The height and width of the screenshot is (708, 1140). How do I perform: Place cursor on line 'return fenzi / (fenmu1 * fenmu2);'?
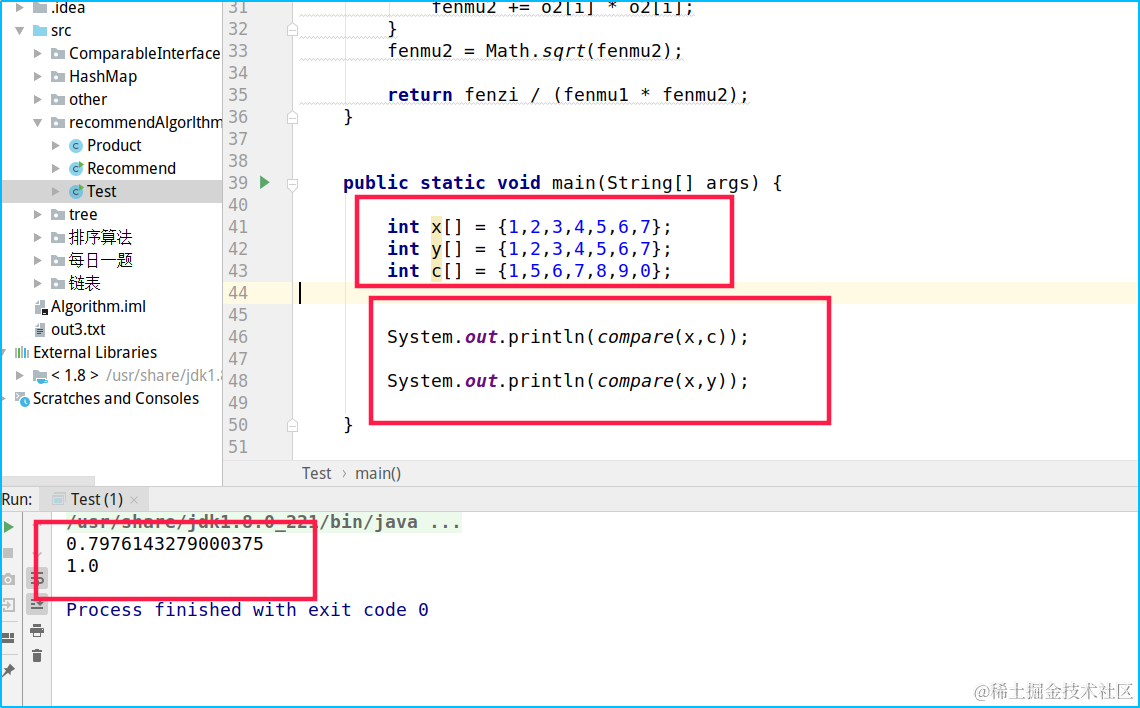[x=568, y=94]
